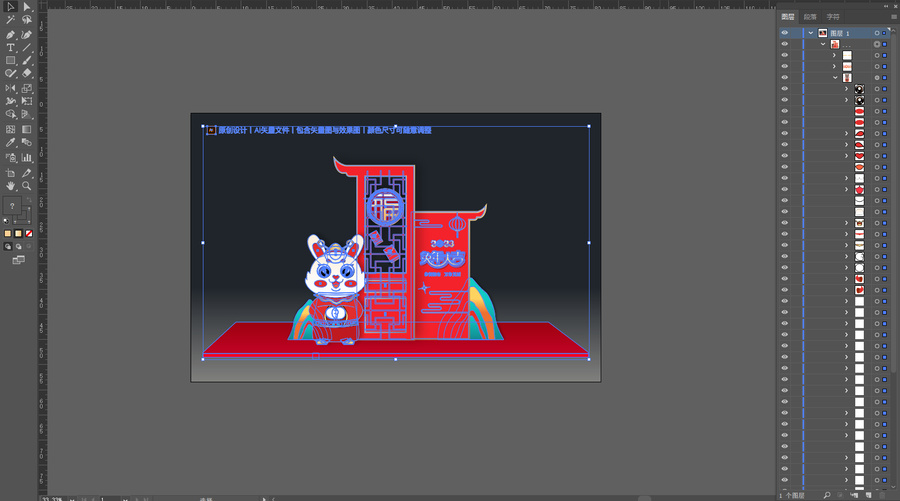The image size is (900, 501).
Task: Select the Curvature tool
Action: tap(26, 34)
